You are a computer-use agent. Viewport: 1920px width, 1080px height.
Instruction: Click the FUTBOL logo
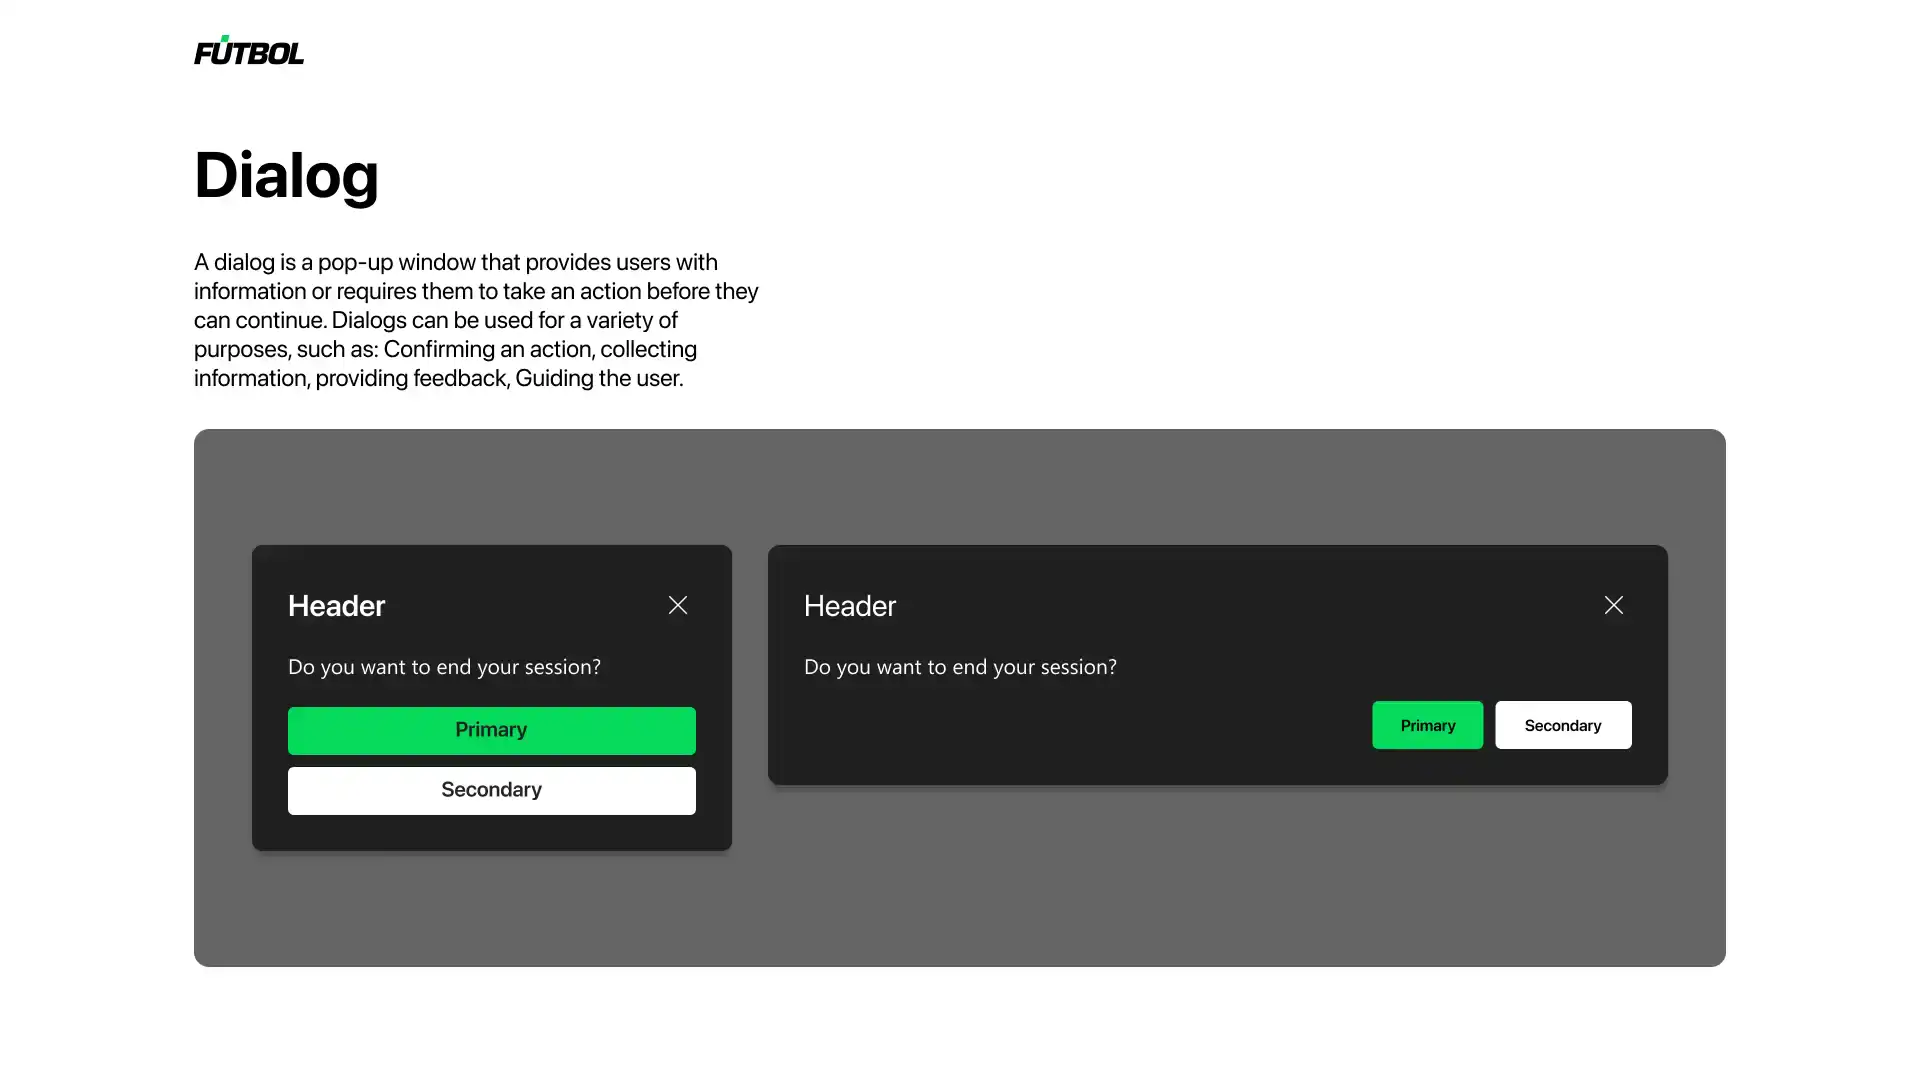[x=248, y=51]
